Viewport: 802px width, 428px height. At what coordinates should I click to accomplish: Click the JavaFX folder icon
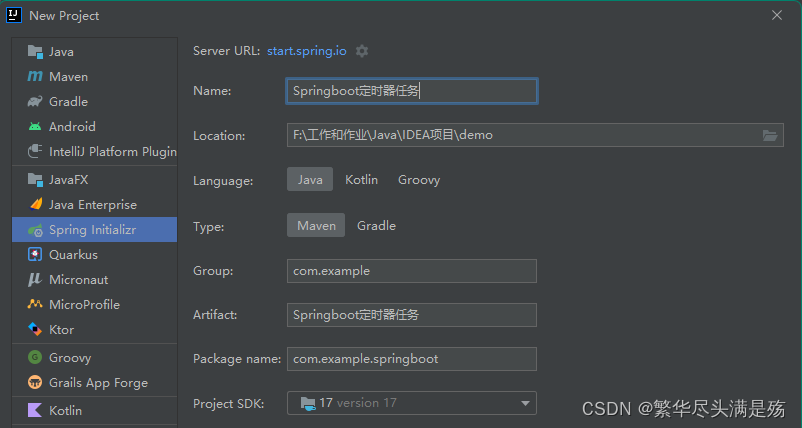point(35,179)
